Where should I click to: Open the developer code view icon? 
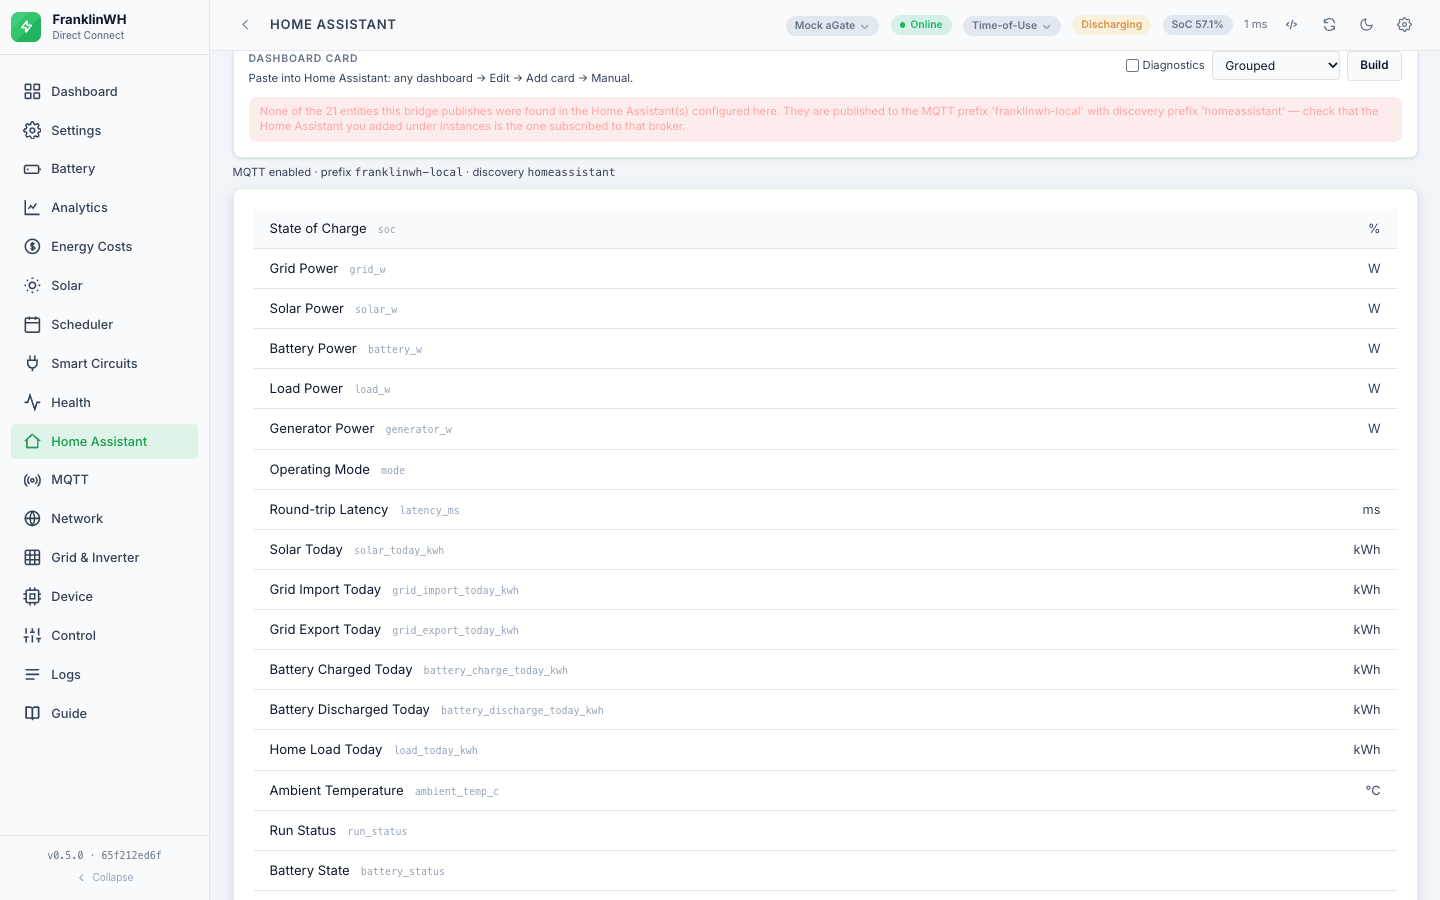click(1292, 25)
